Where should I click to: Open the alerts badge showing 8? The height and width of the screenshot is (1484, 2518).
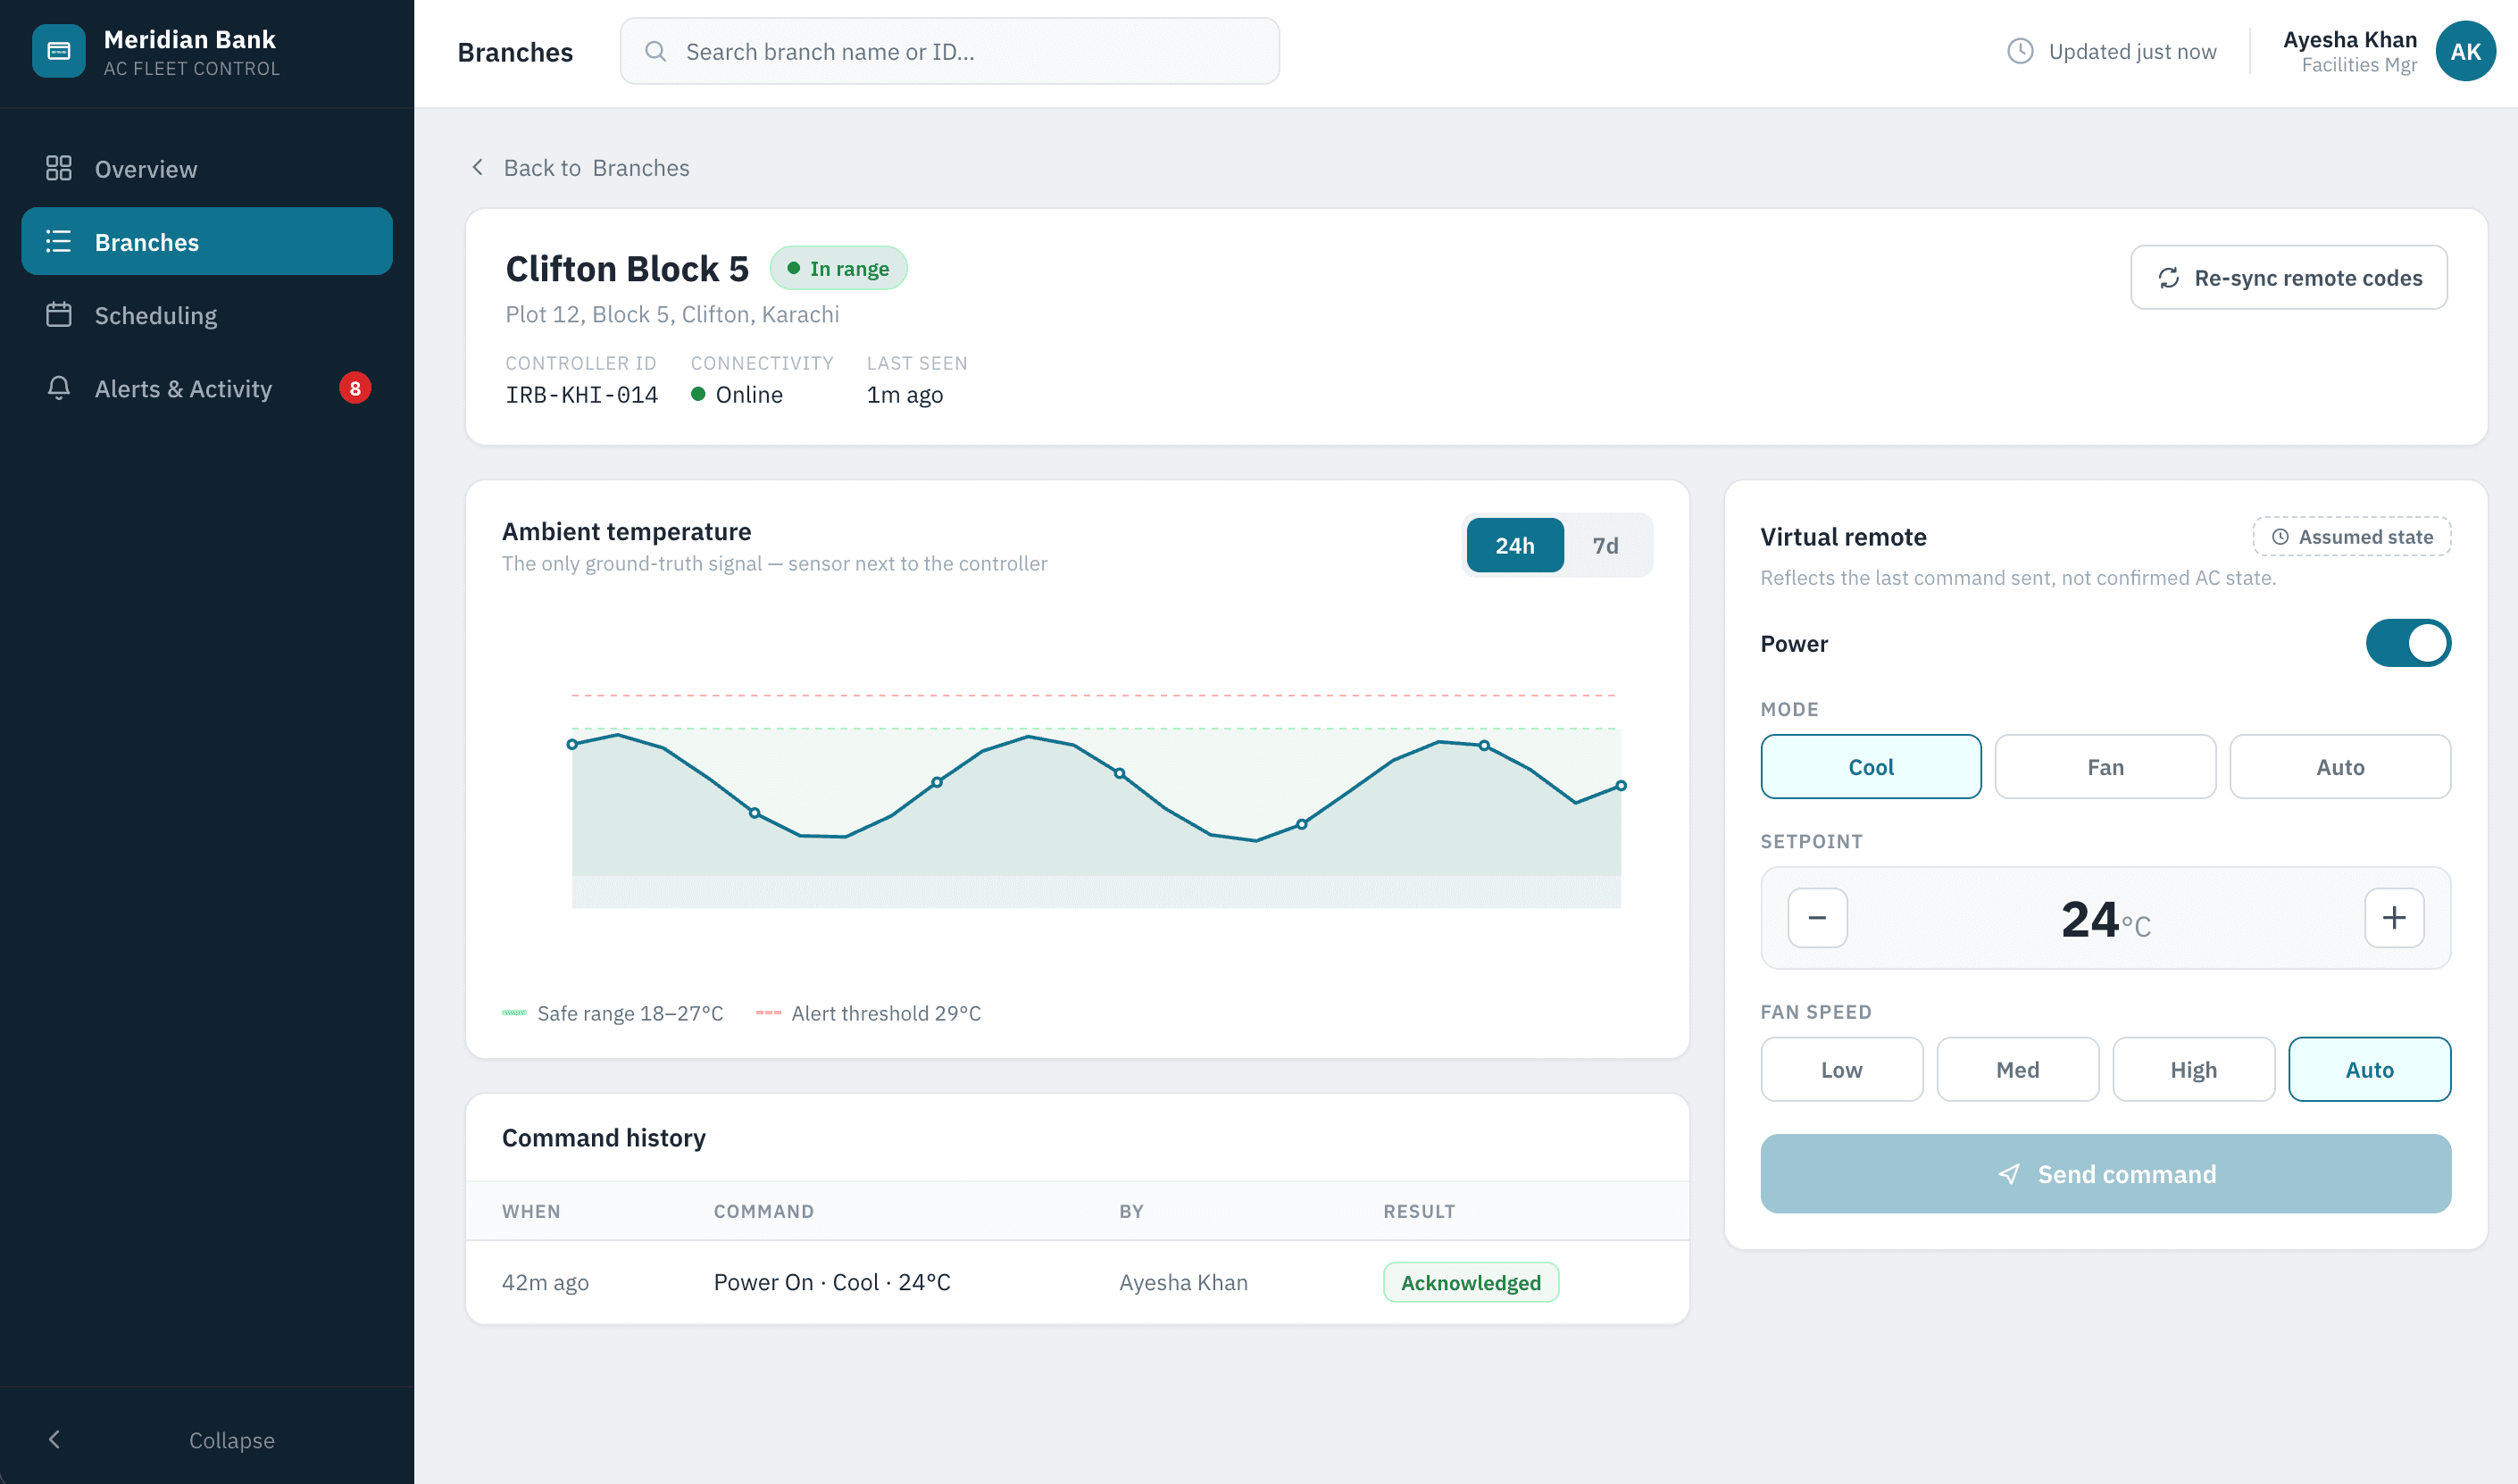[x=355, y=388]
